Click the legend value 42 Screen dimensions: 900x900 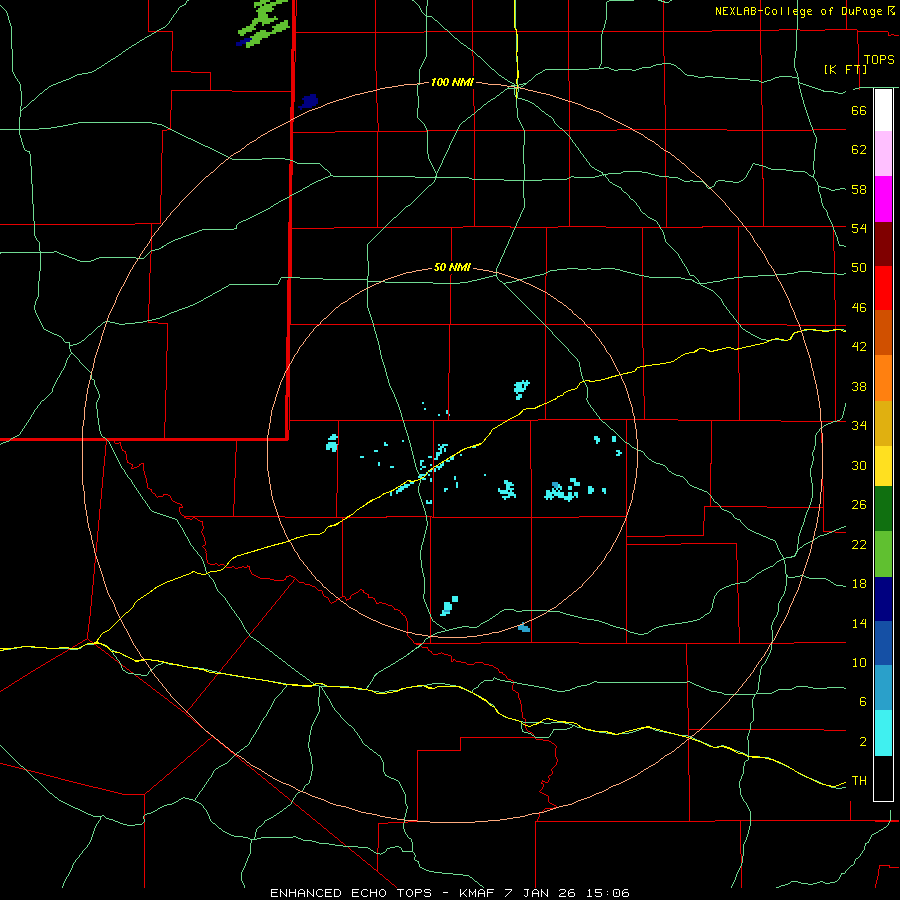coord(859,347)
